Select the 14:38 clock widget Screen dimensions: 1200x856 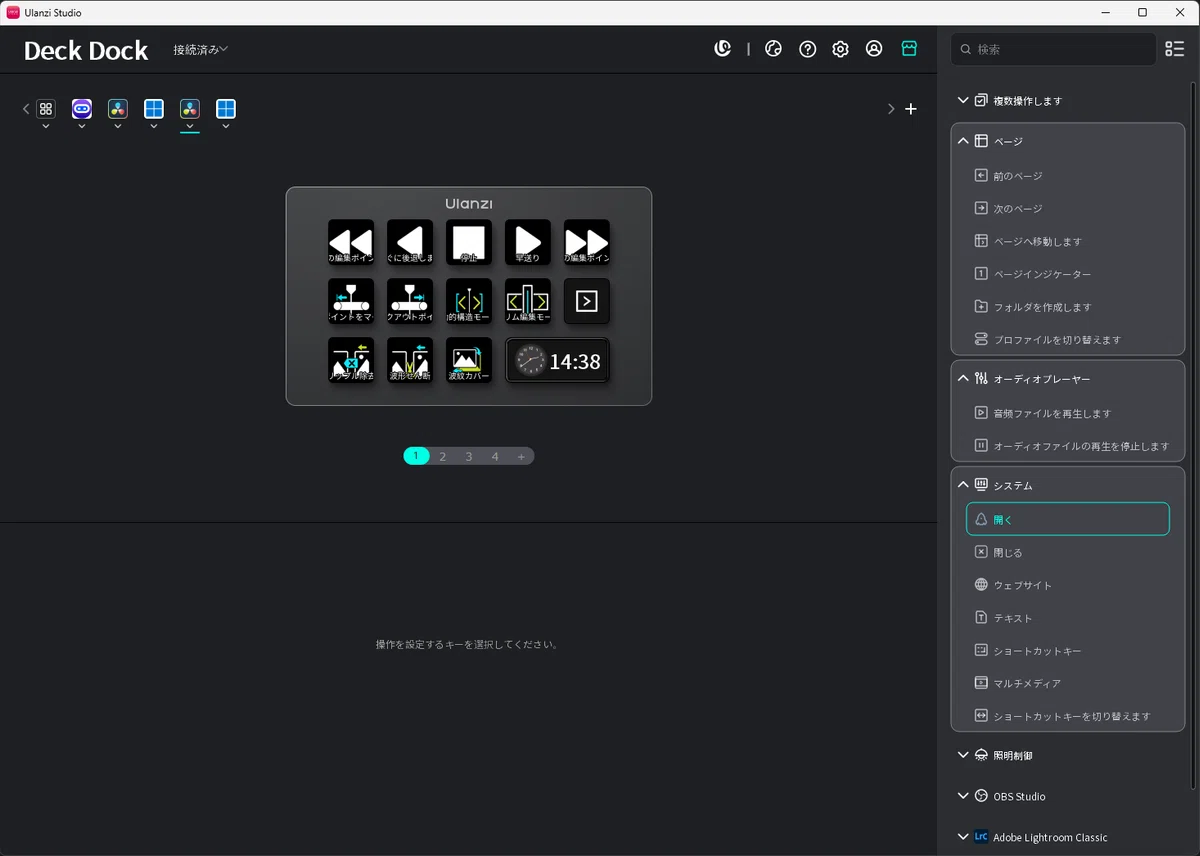pyautogui.click(x=557, y=361)
